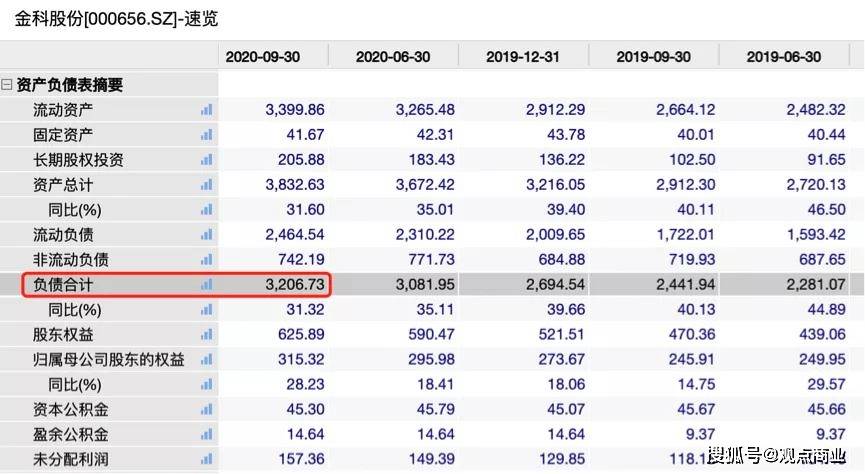Select the 2019-12-31 column header
Screen dimensions: 865x474
[x=523, y=57]
